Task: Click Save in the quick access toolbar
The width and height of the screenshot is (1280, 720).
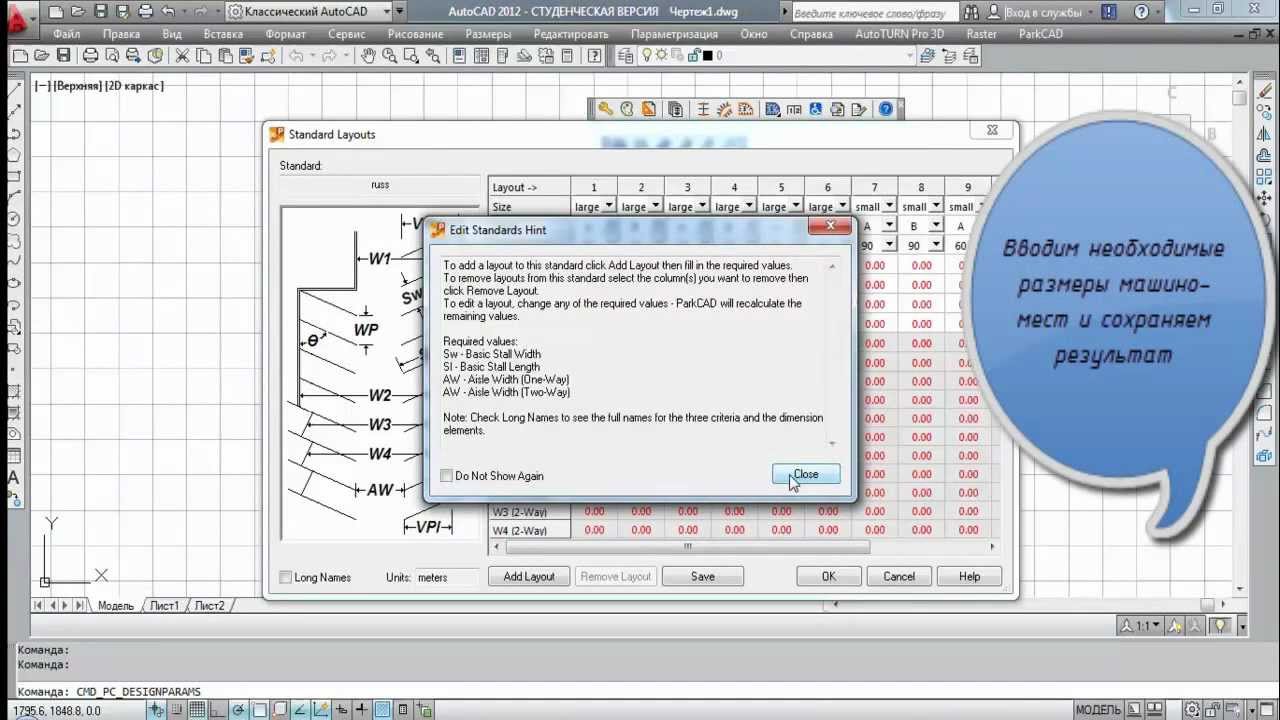Action: point(100,12)
